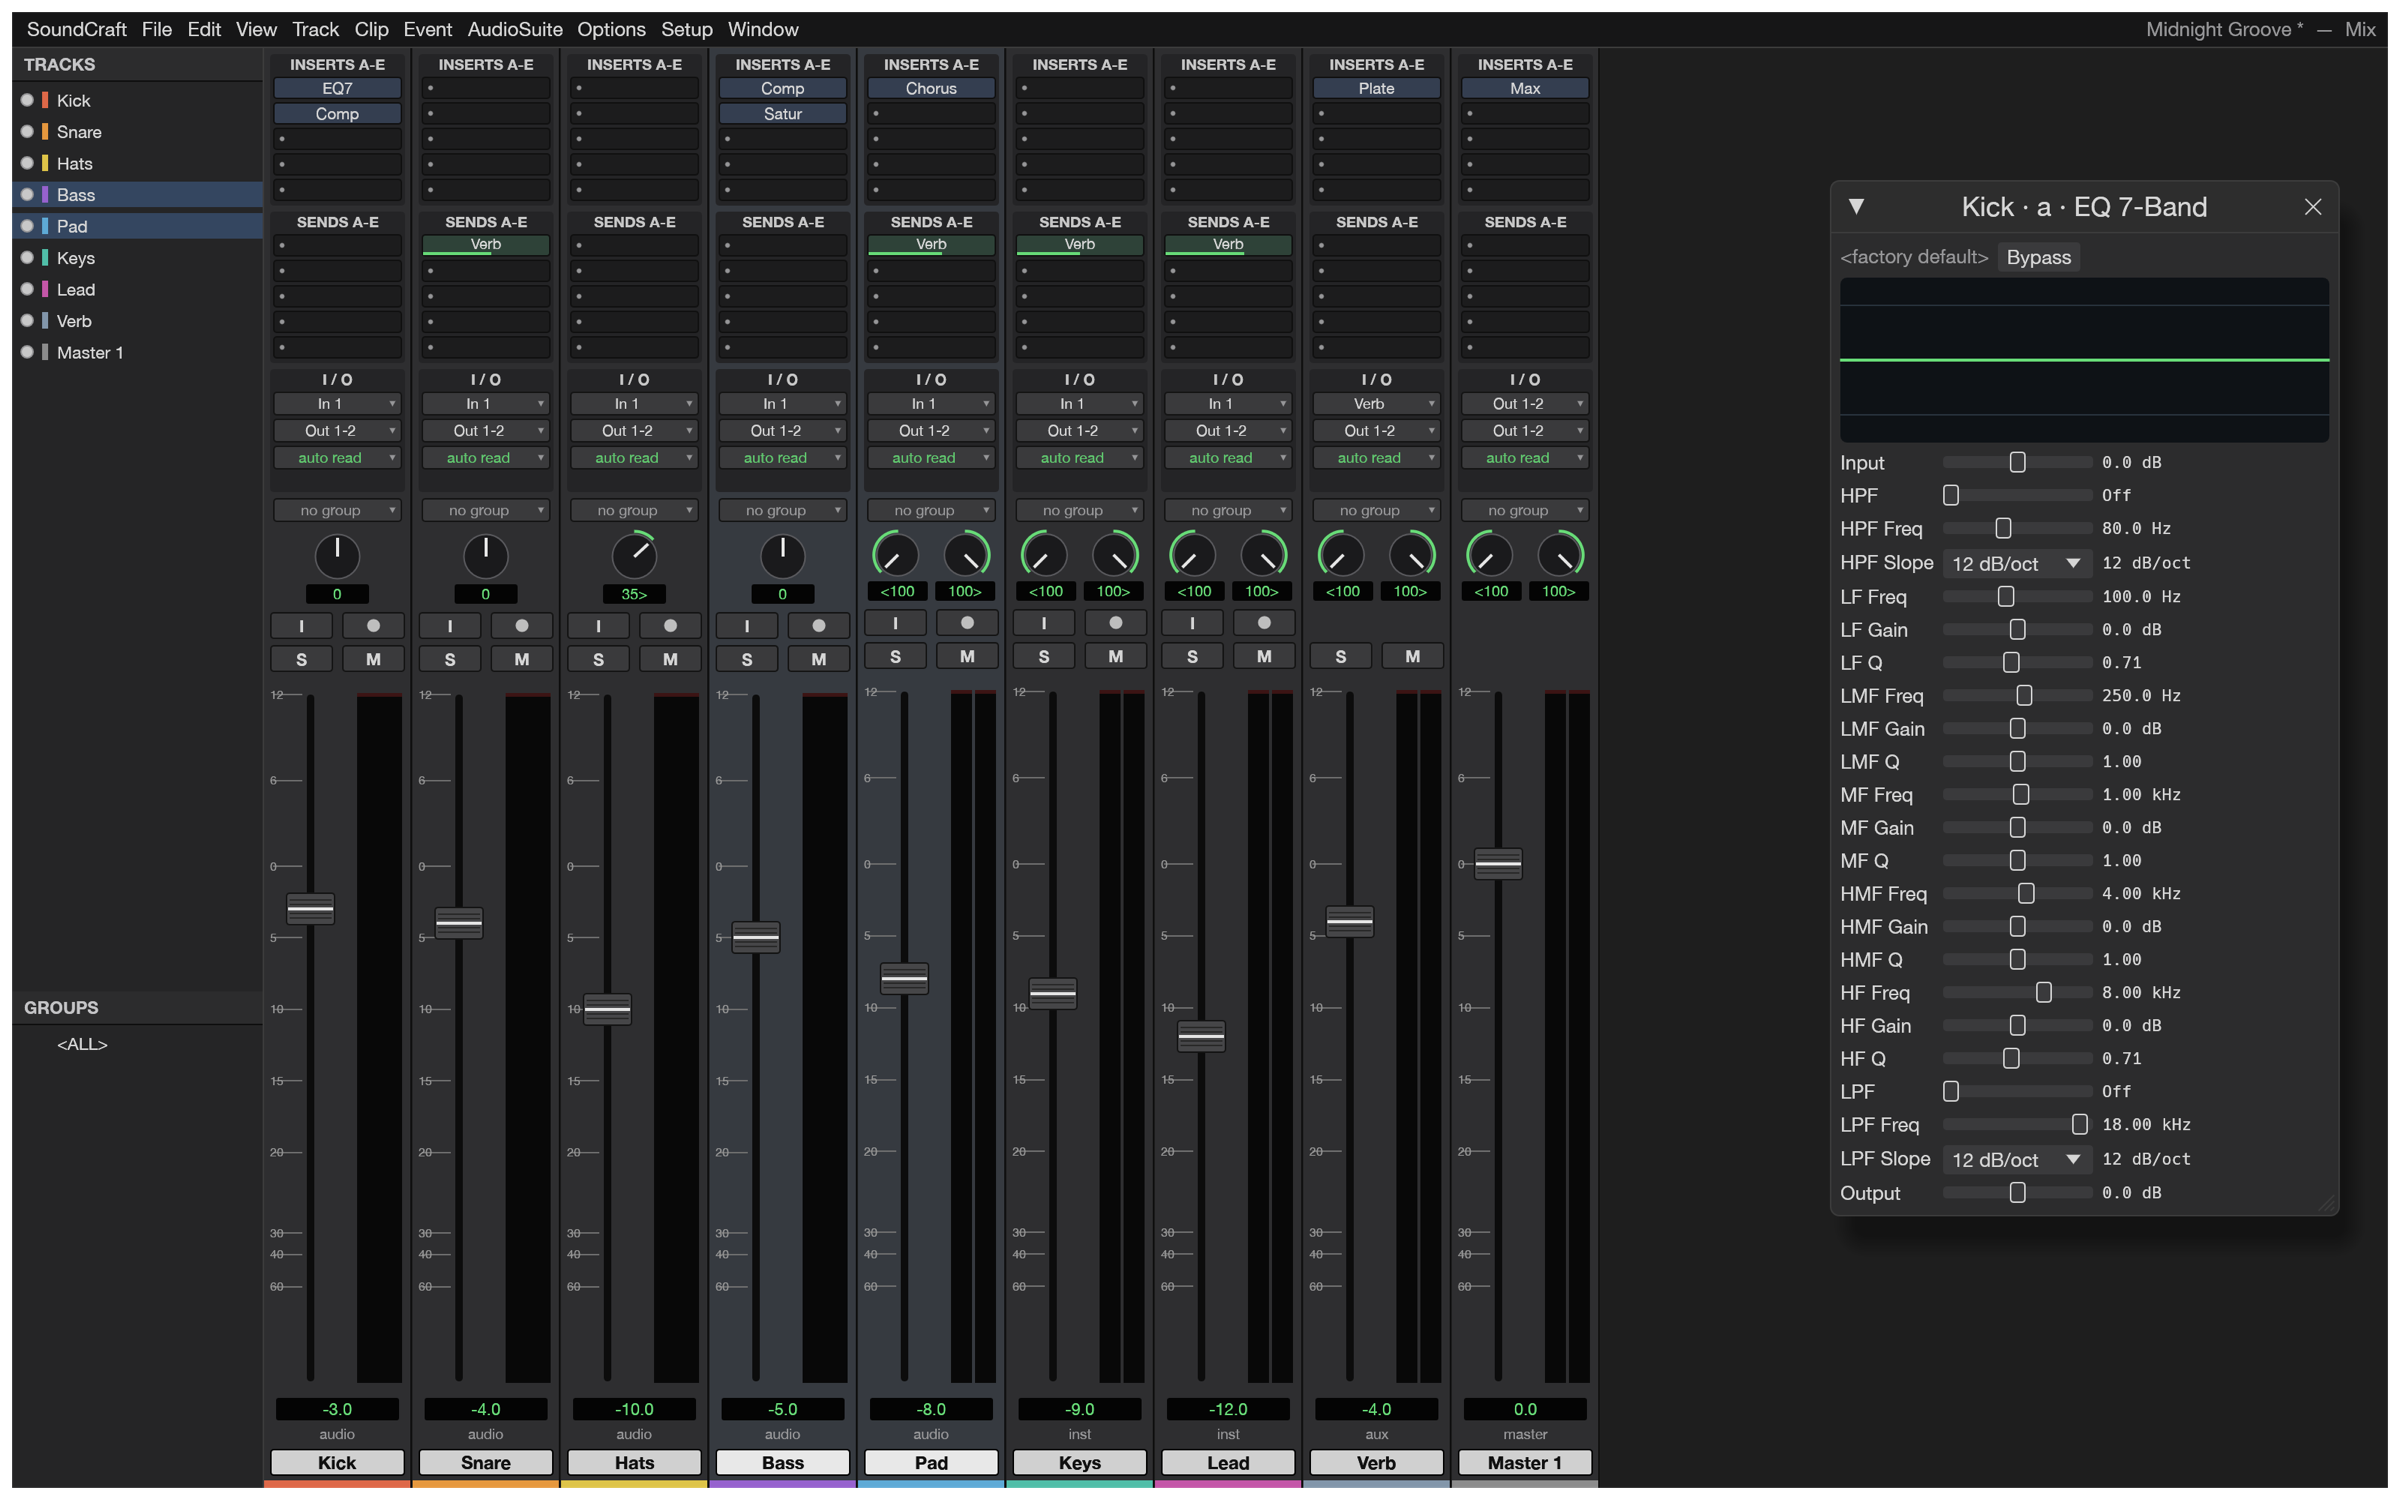Close the EQ 7-Band plugin window
The image size is (2400, 1500).
coord(2313,207)
